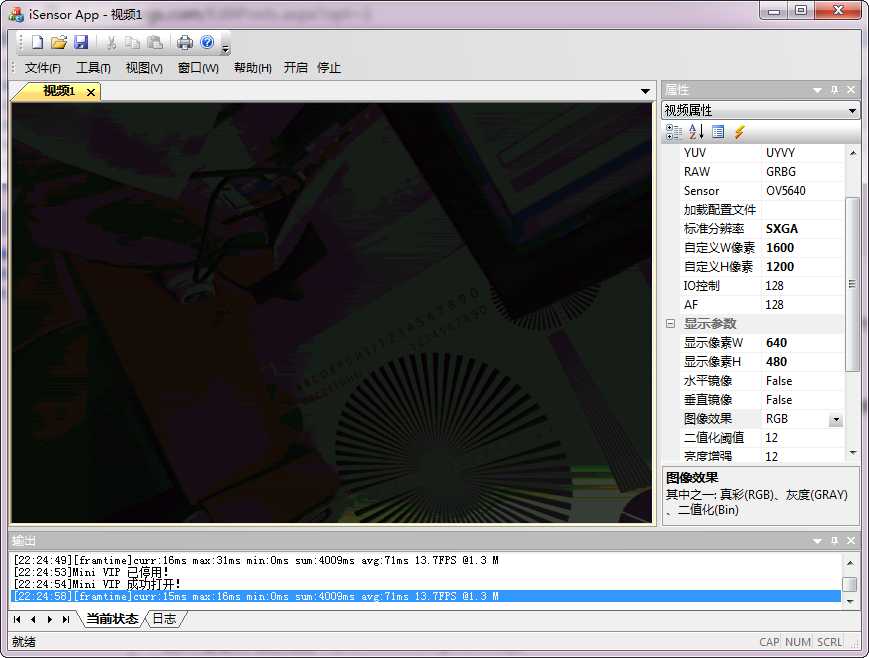Close the 视频1 document tab

pos(91,92)
